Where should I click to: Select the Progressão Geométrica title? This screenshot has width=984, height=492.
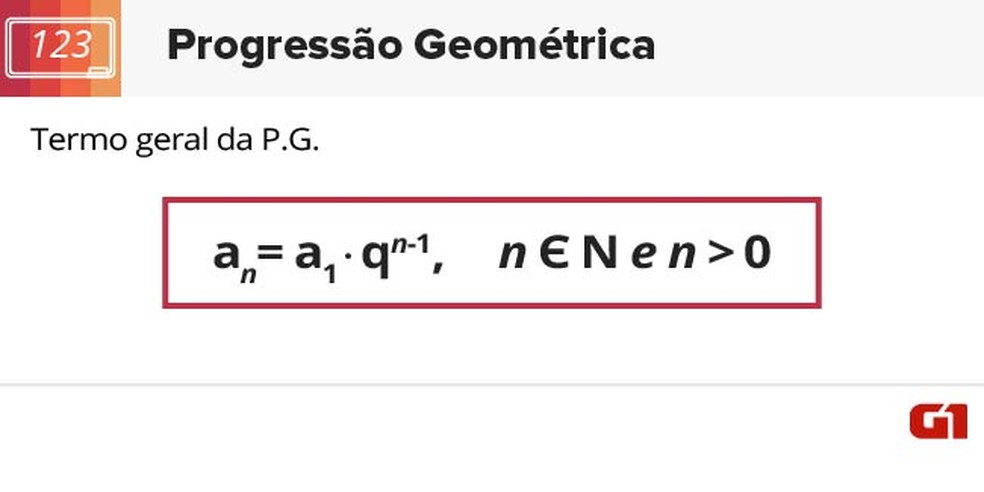coord(411,46)
